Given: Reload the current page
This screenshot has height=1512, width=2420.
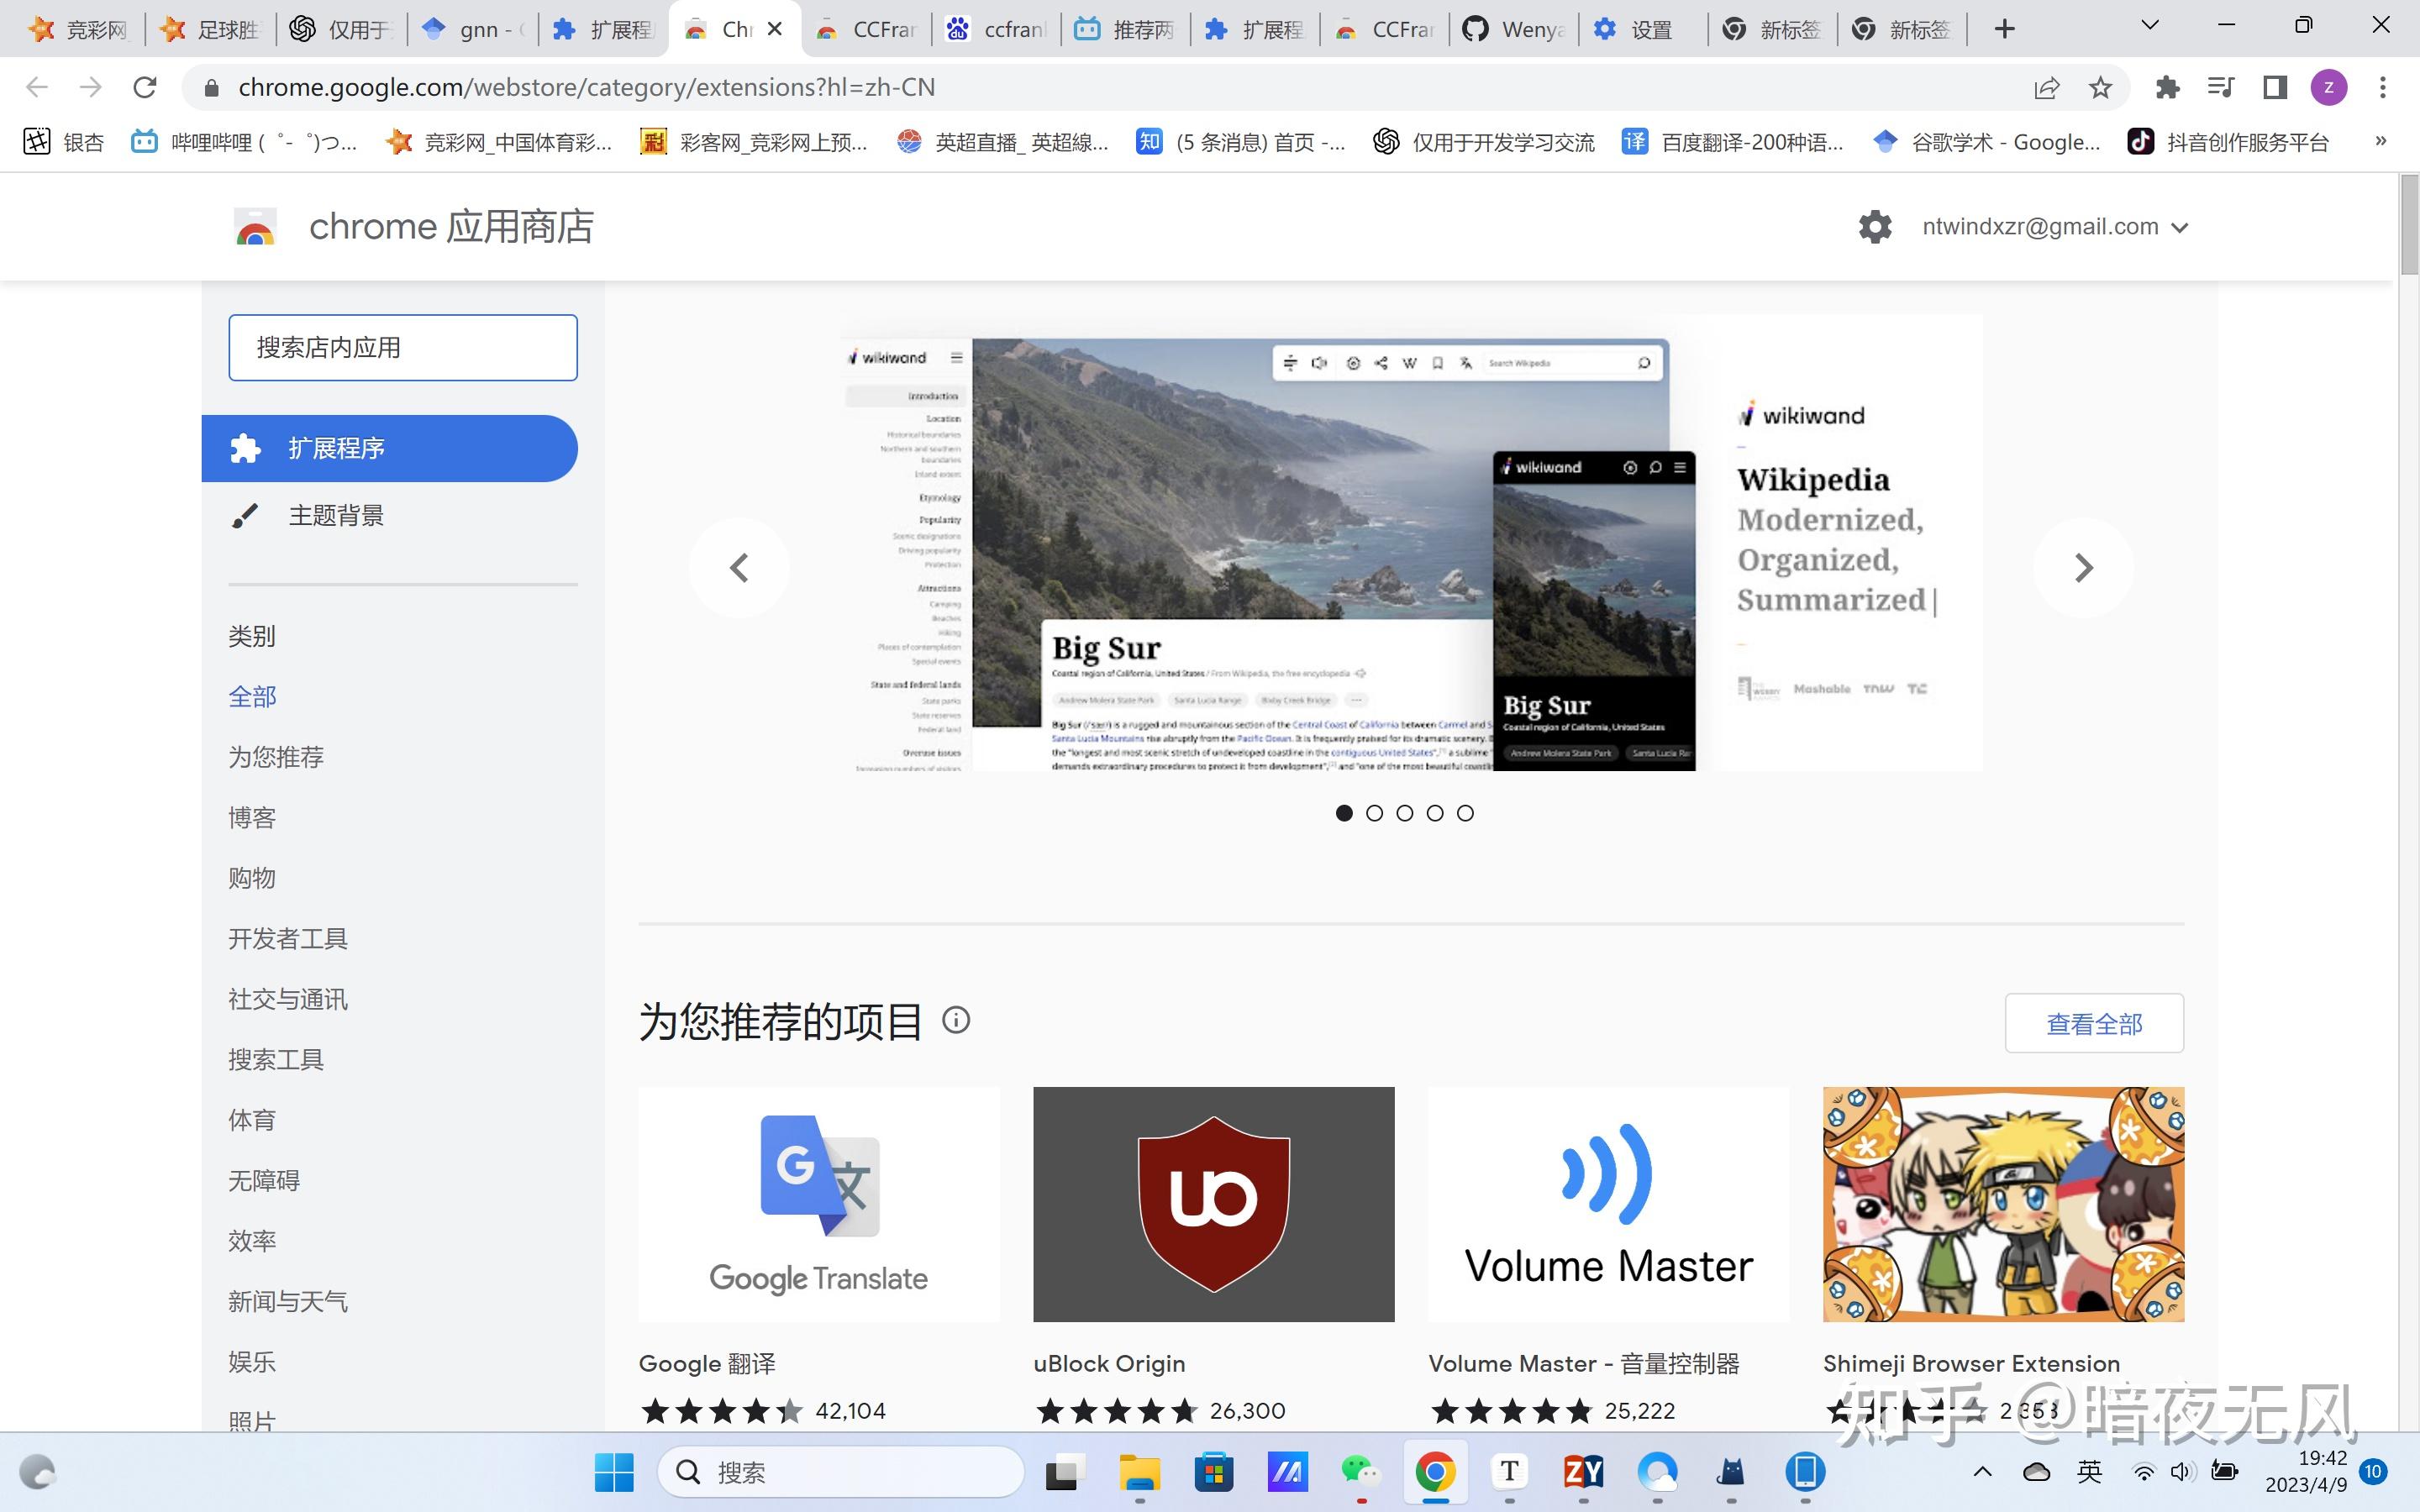Looking at the screenshot, I should click(x=145, y=87).
